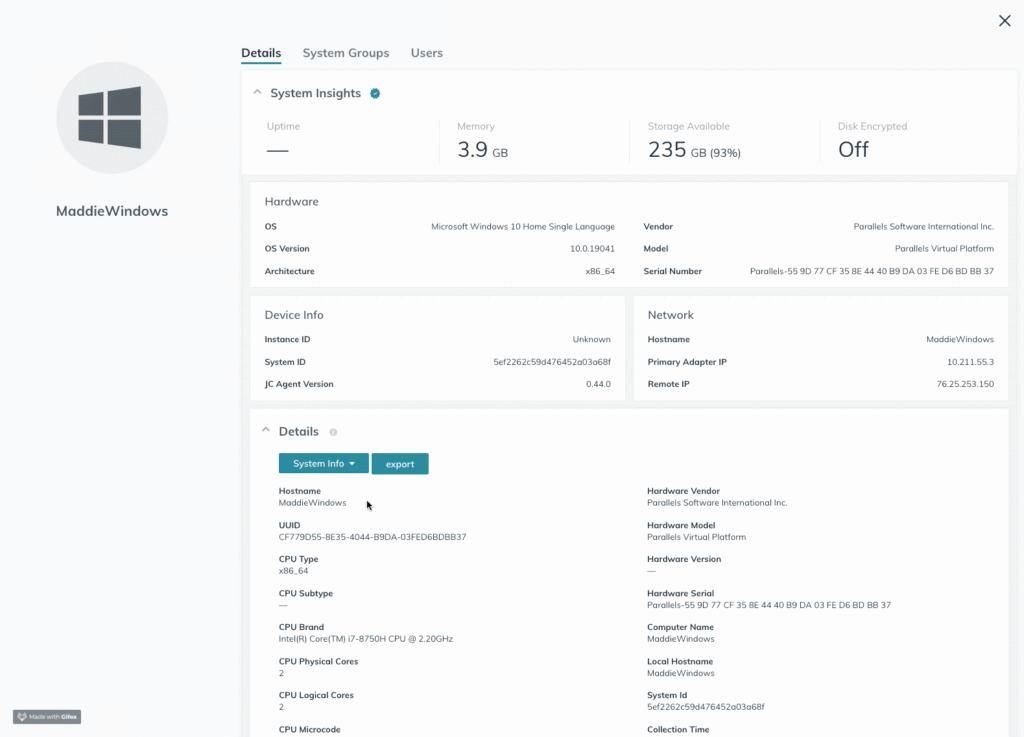Viewport: 1024px width, 737px height.
Task: Click the 3.9 GB memory value
Action: [x=482, y=151]
